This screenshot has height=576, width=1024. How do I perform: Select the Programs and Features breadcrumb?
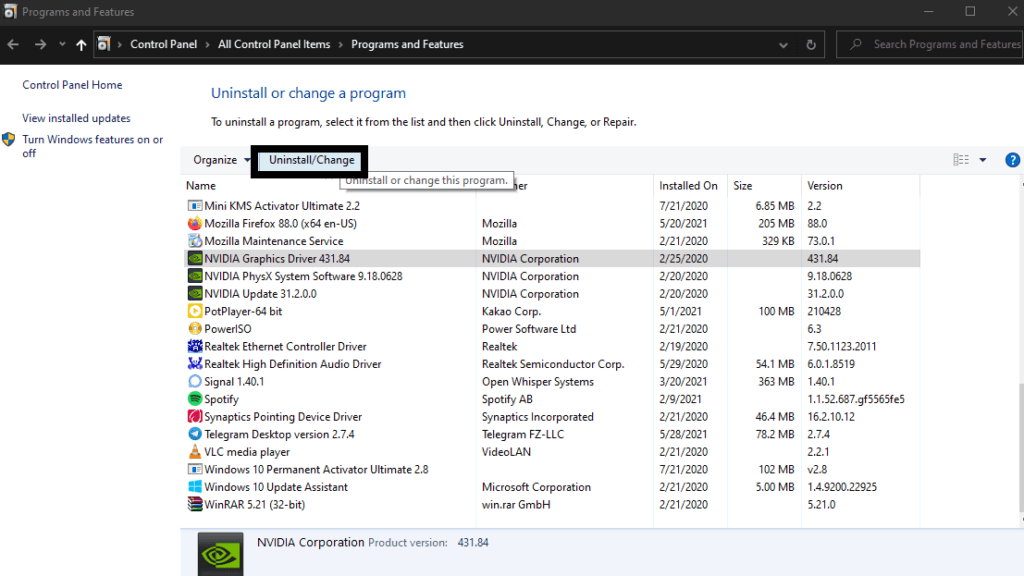tap(407, 44)
